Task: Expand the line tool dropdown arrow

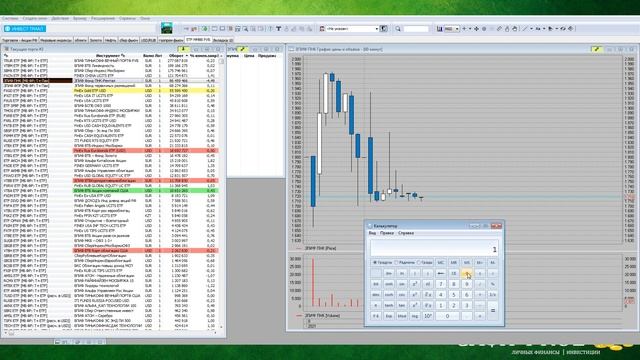Action: click(x=531, y=29)
